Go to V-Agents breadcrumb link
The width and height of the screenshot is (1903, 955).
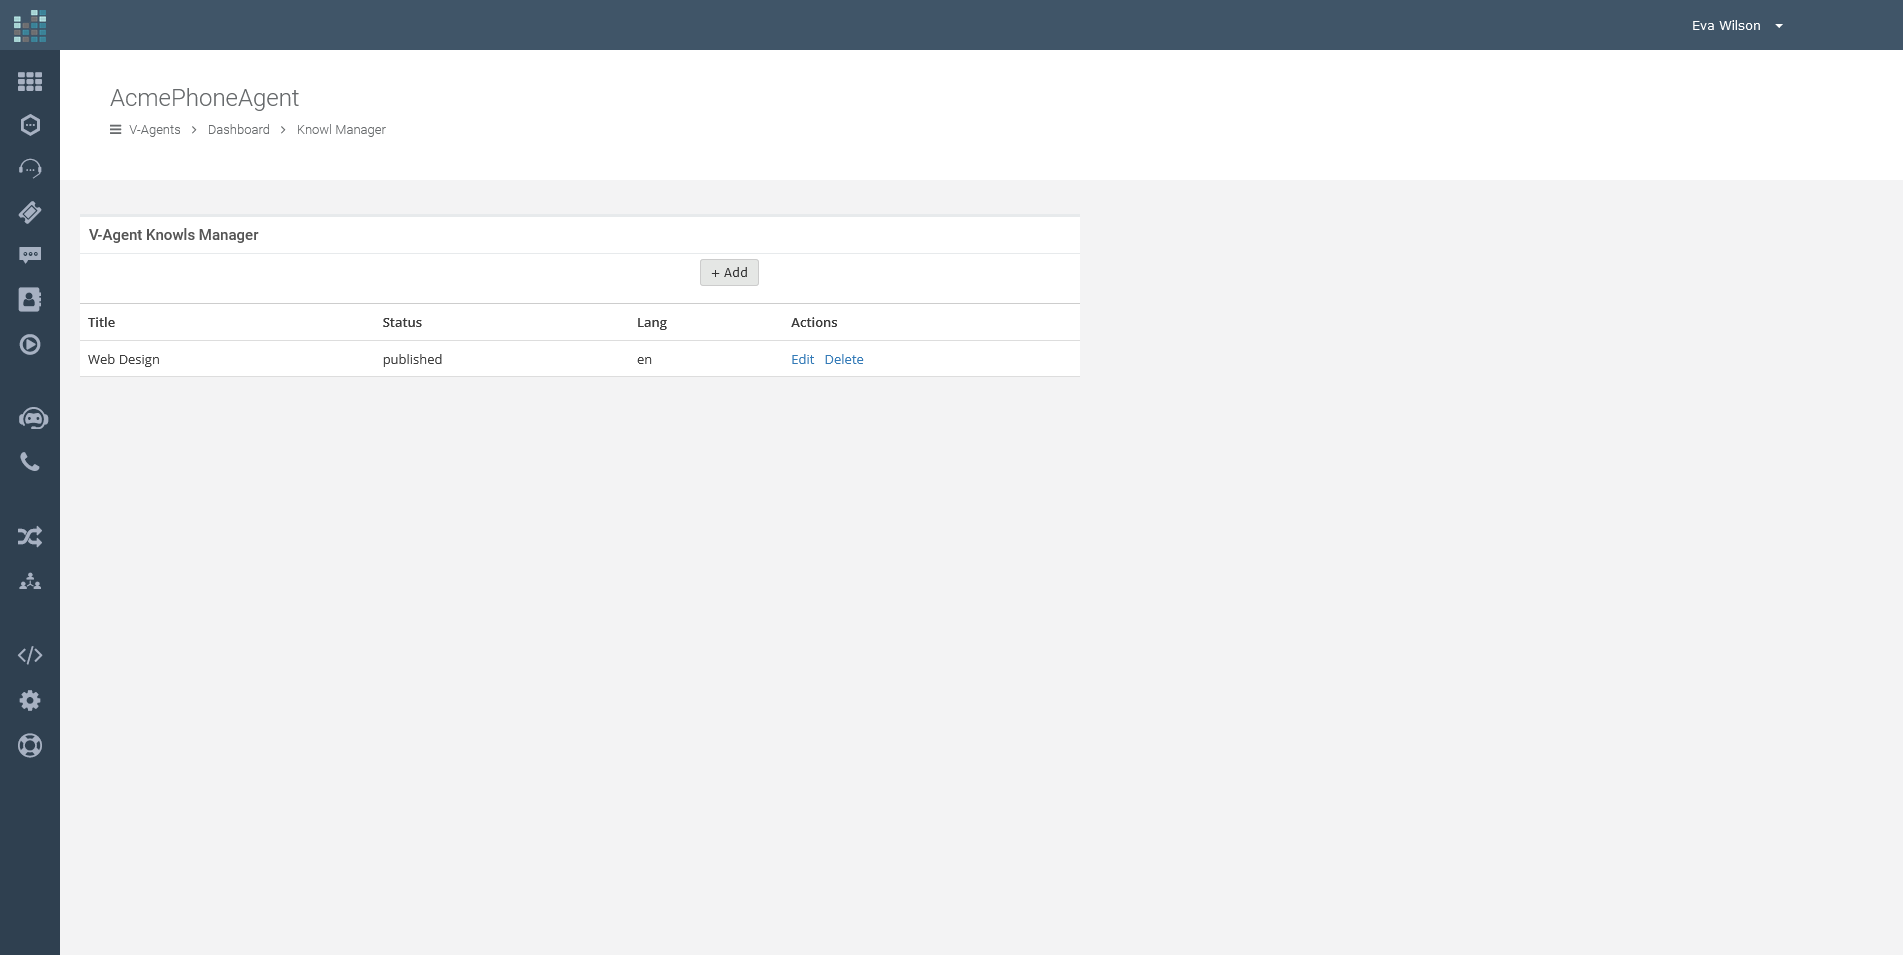coord(155,130)
